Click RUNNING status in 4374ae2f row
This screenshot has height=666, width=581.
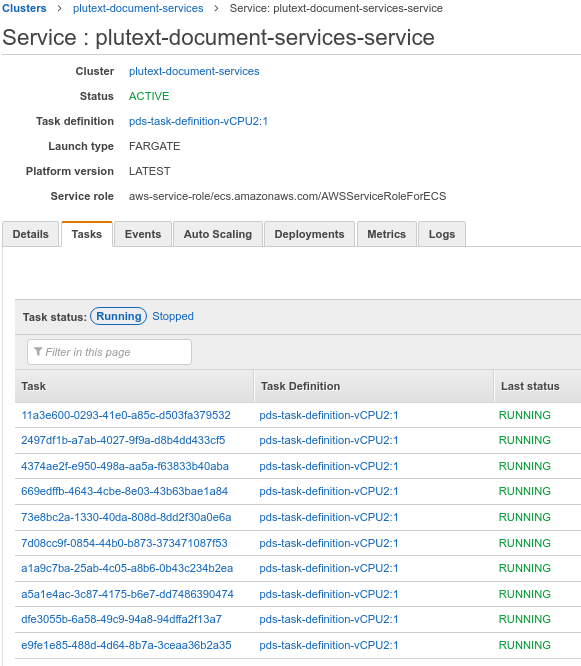(x=525, y=466)
